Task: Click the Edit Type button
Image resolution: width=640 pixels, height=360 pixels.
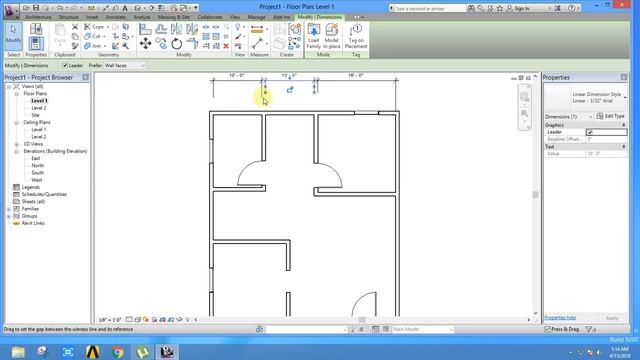Action: click(611, 116)
